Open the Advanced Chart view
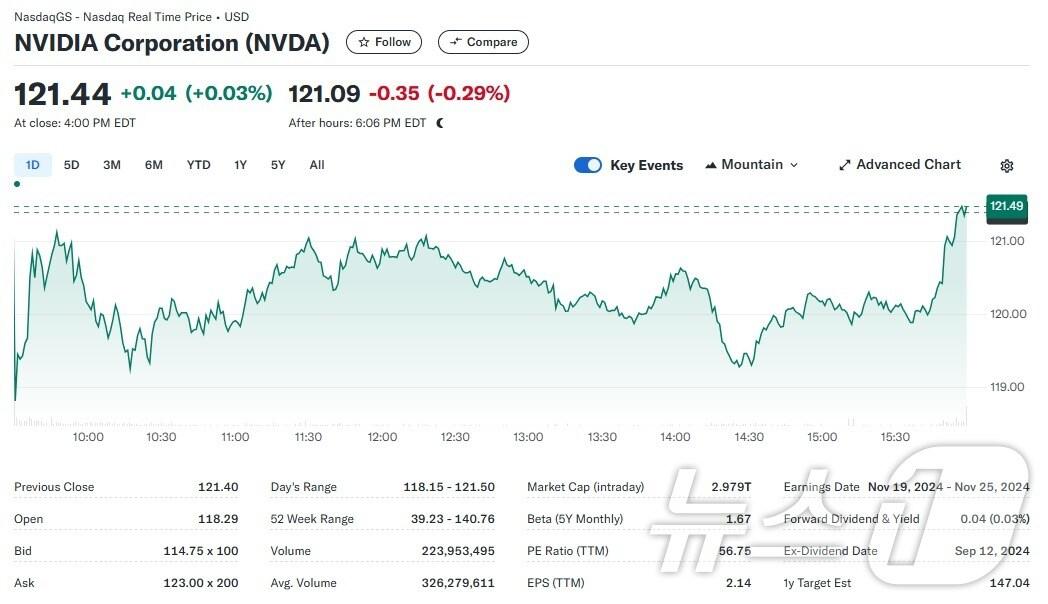This screenshot has width=1048, height=604. [x=899, y=165]
